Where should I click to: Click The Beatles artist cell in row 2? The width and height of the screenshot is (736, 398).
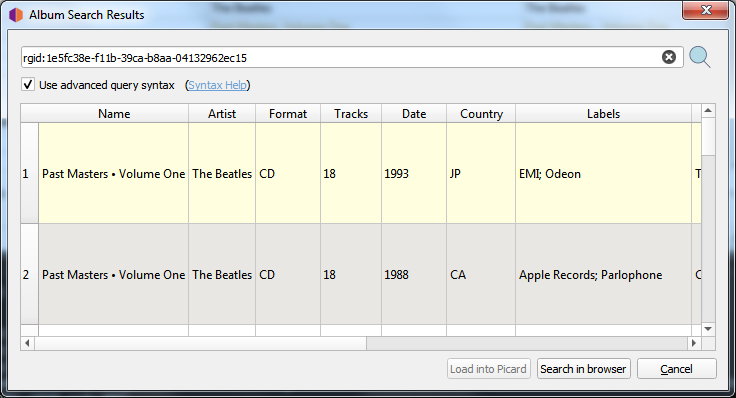coord(222,275)
